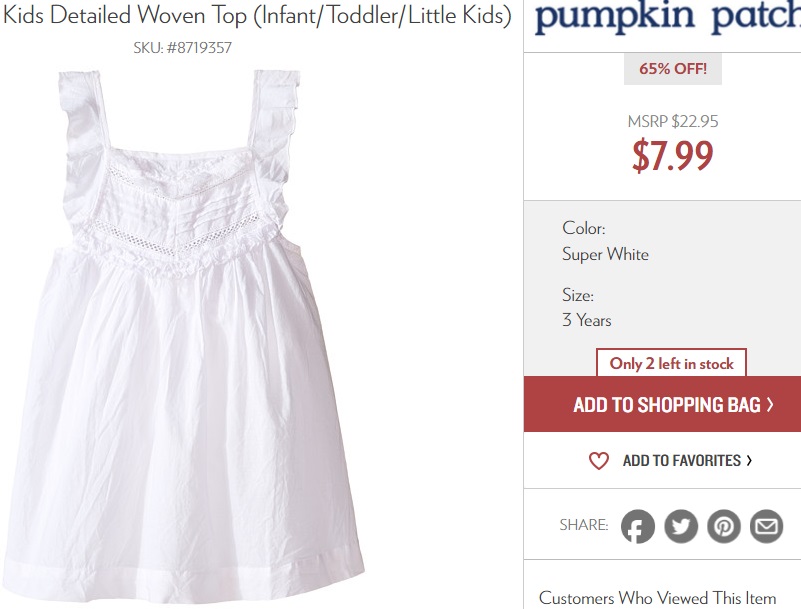Click the 65% OFF badge
Viewport: 801px width, 609px height.
pos(673,69)
